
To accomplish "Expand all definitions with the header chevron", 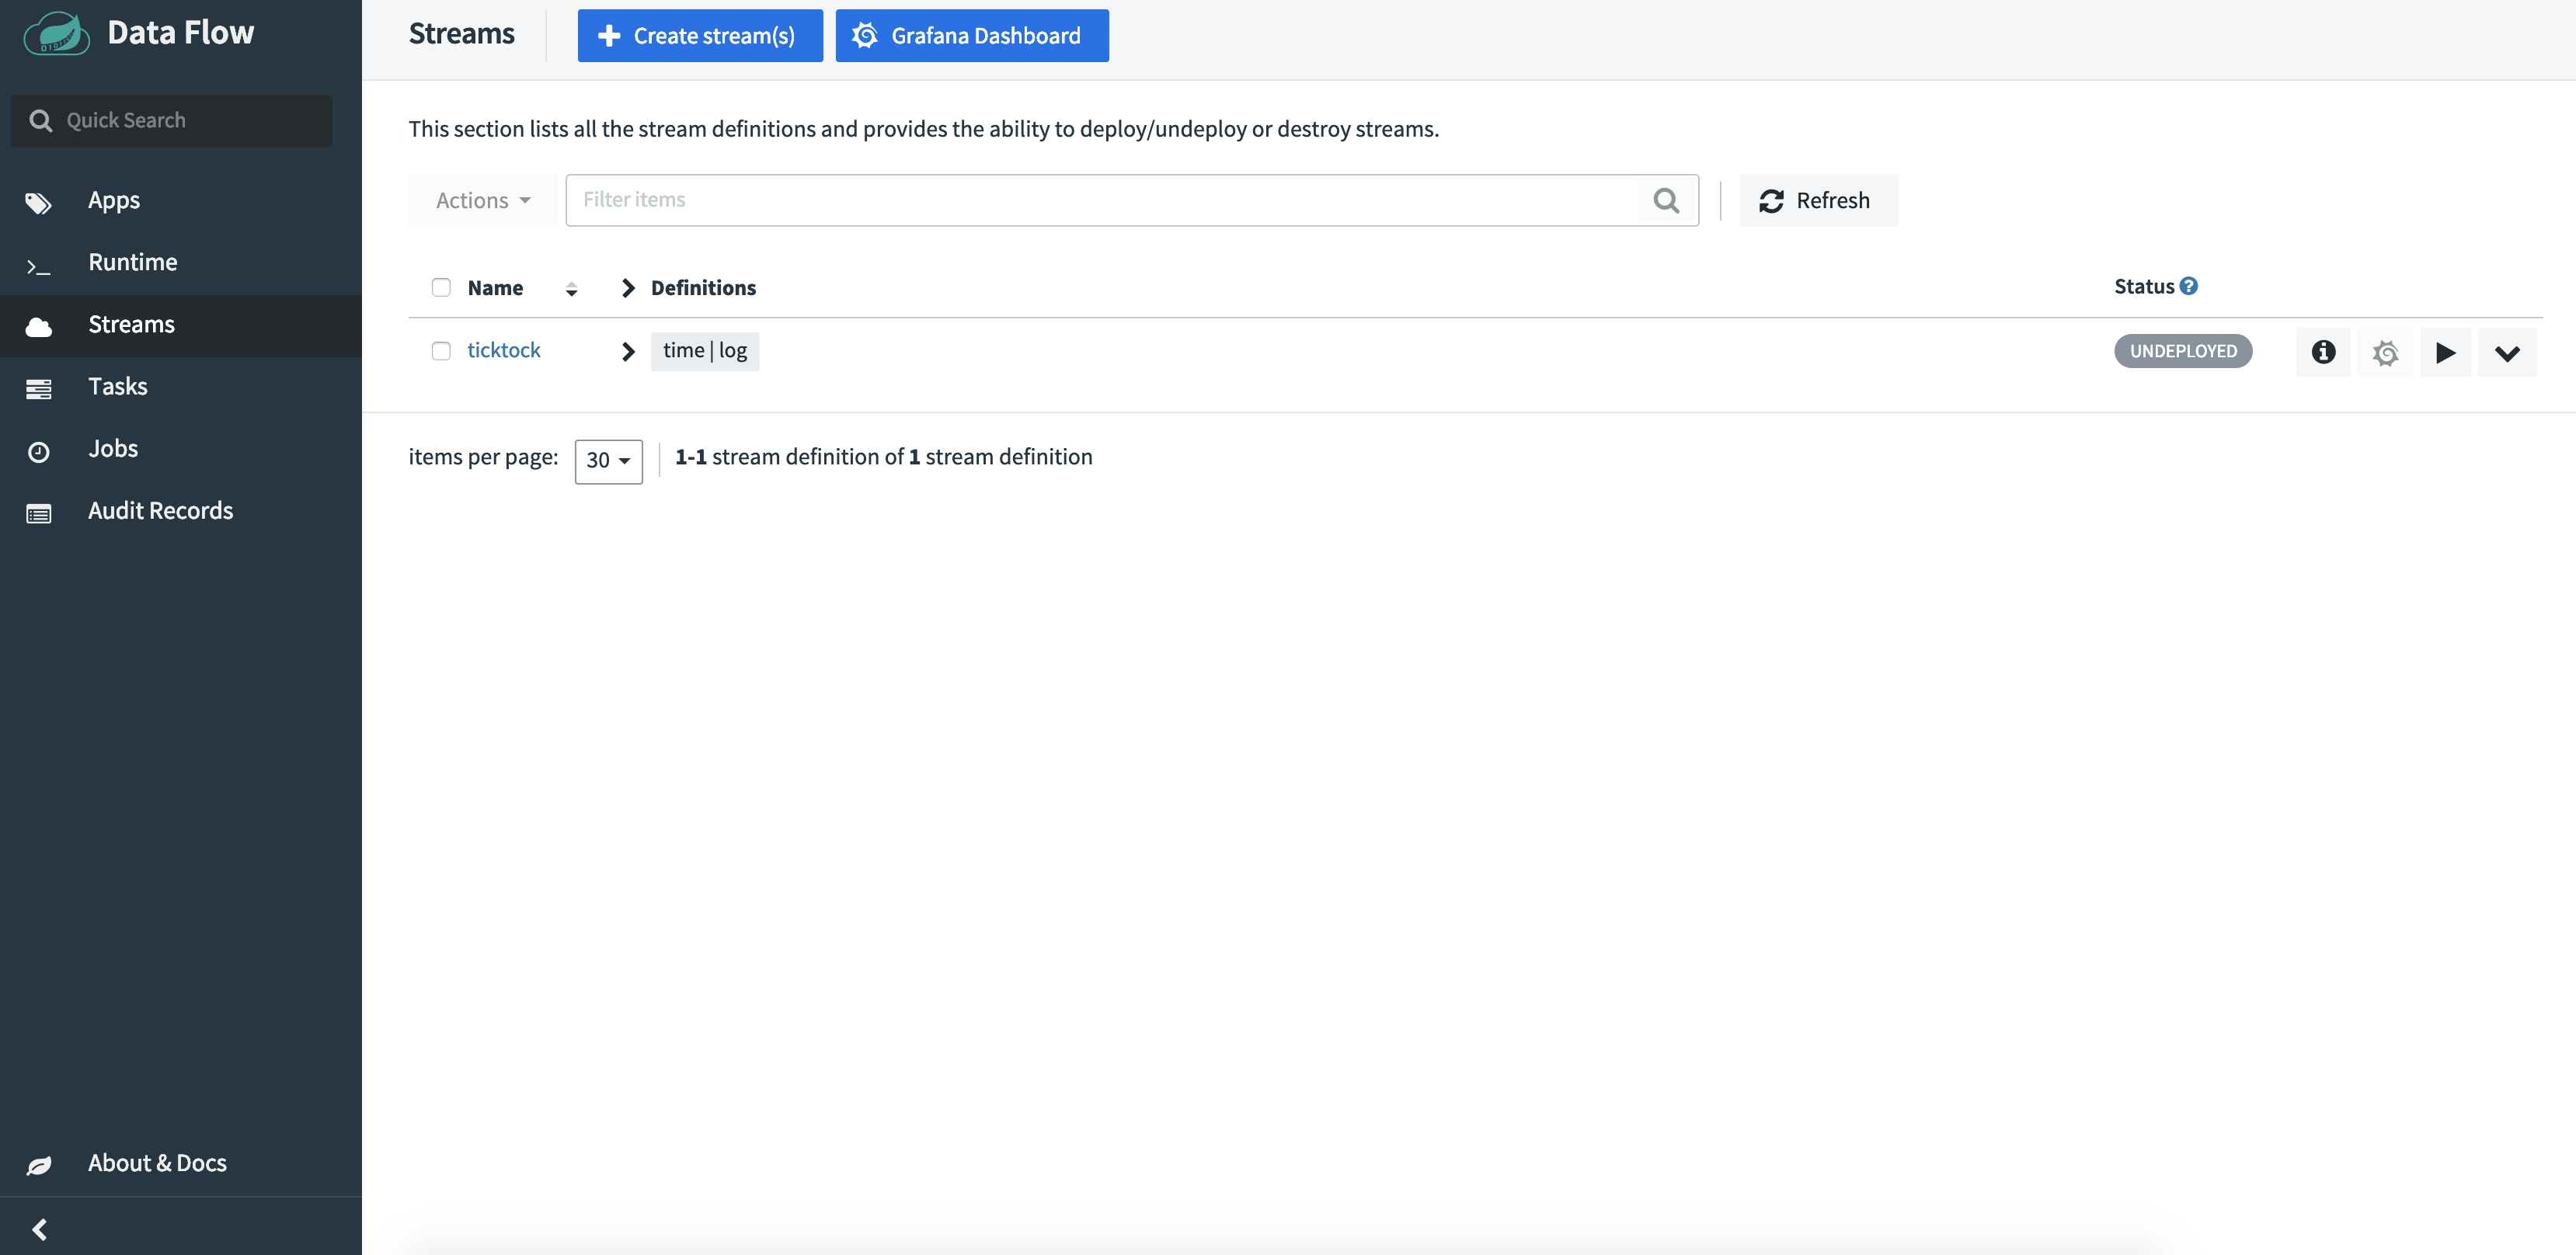I will pyautogui.click(x=628, y=288).
